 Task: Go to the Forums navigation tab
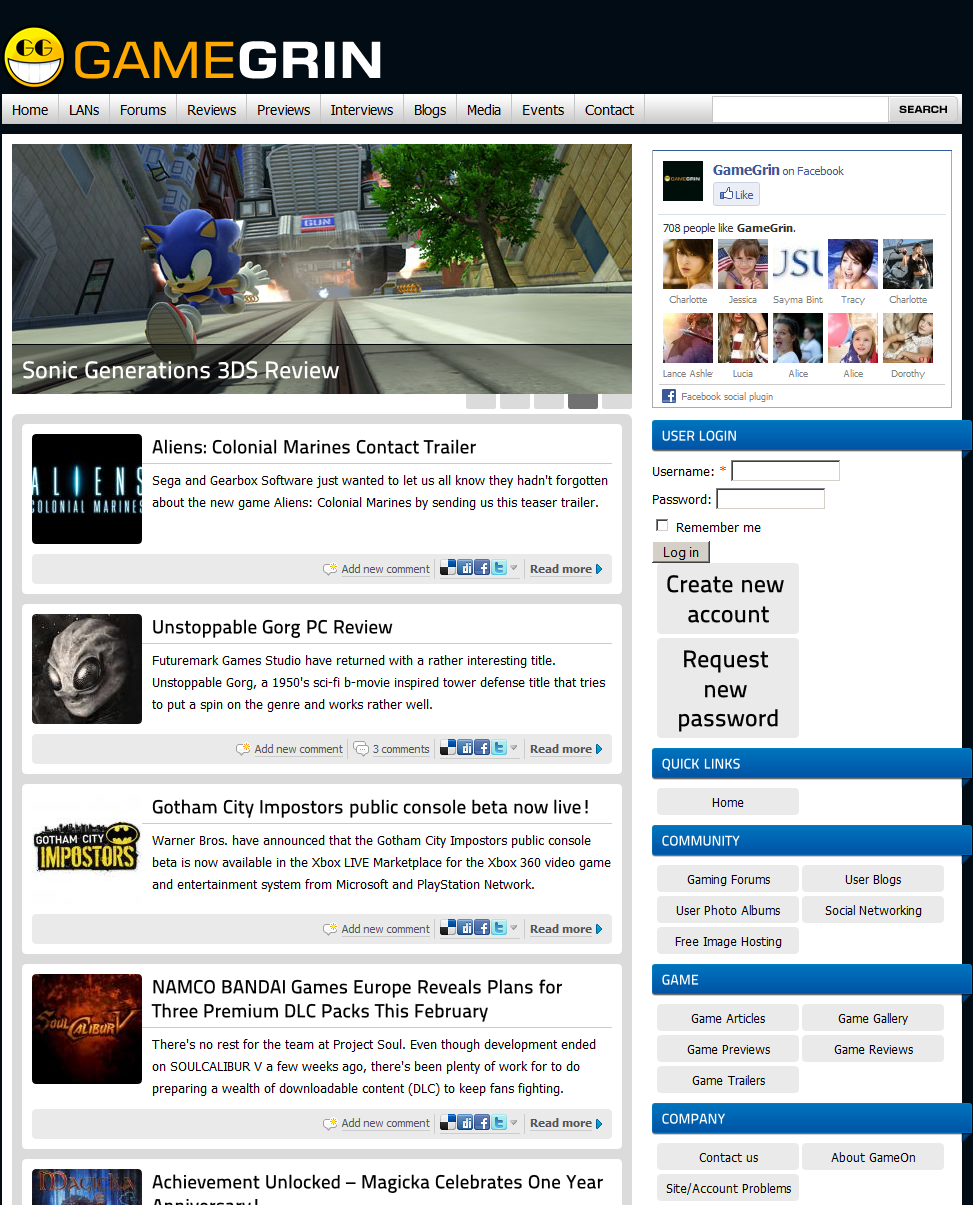point(143,110)
